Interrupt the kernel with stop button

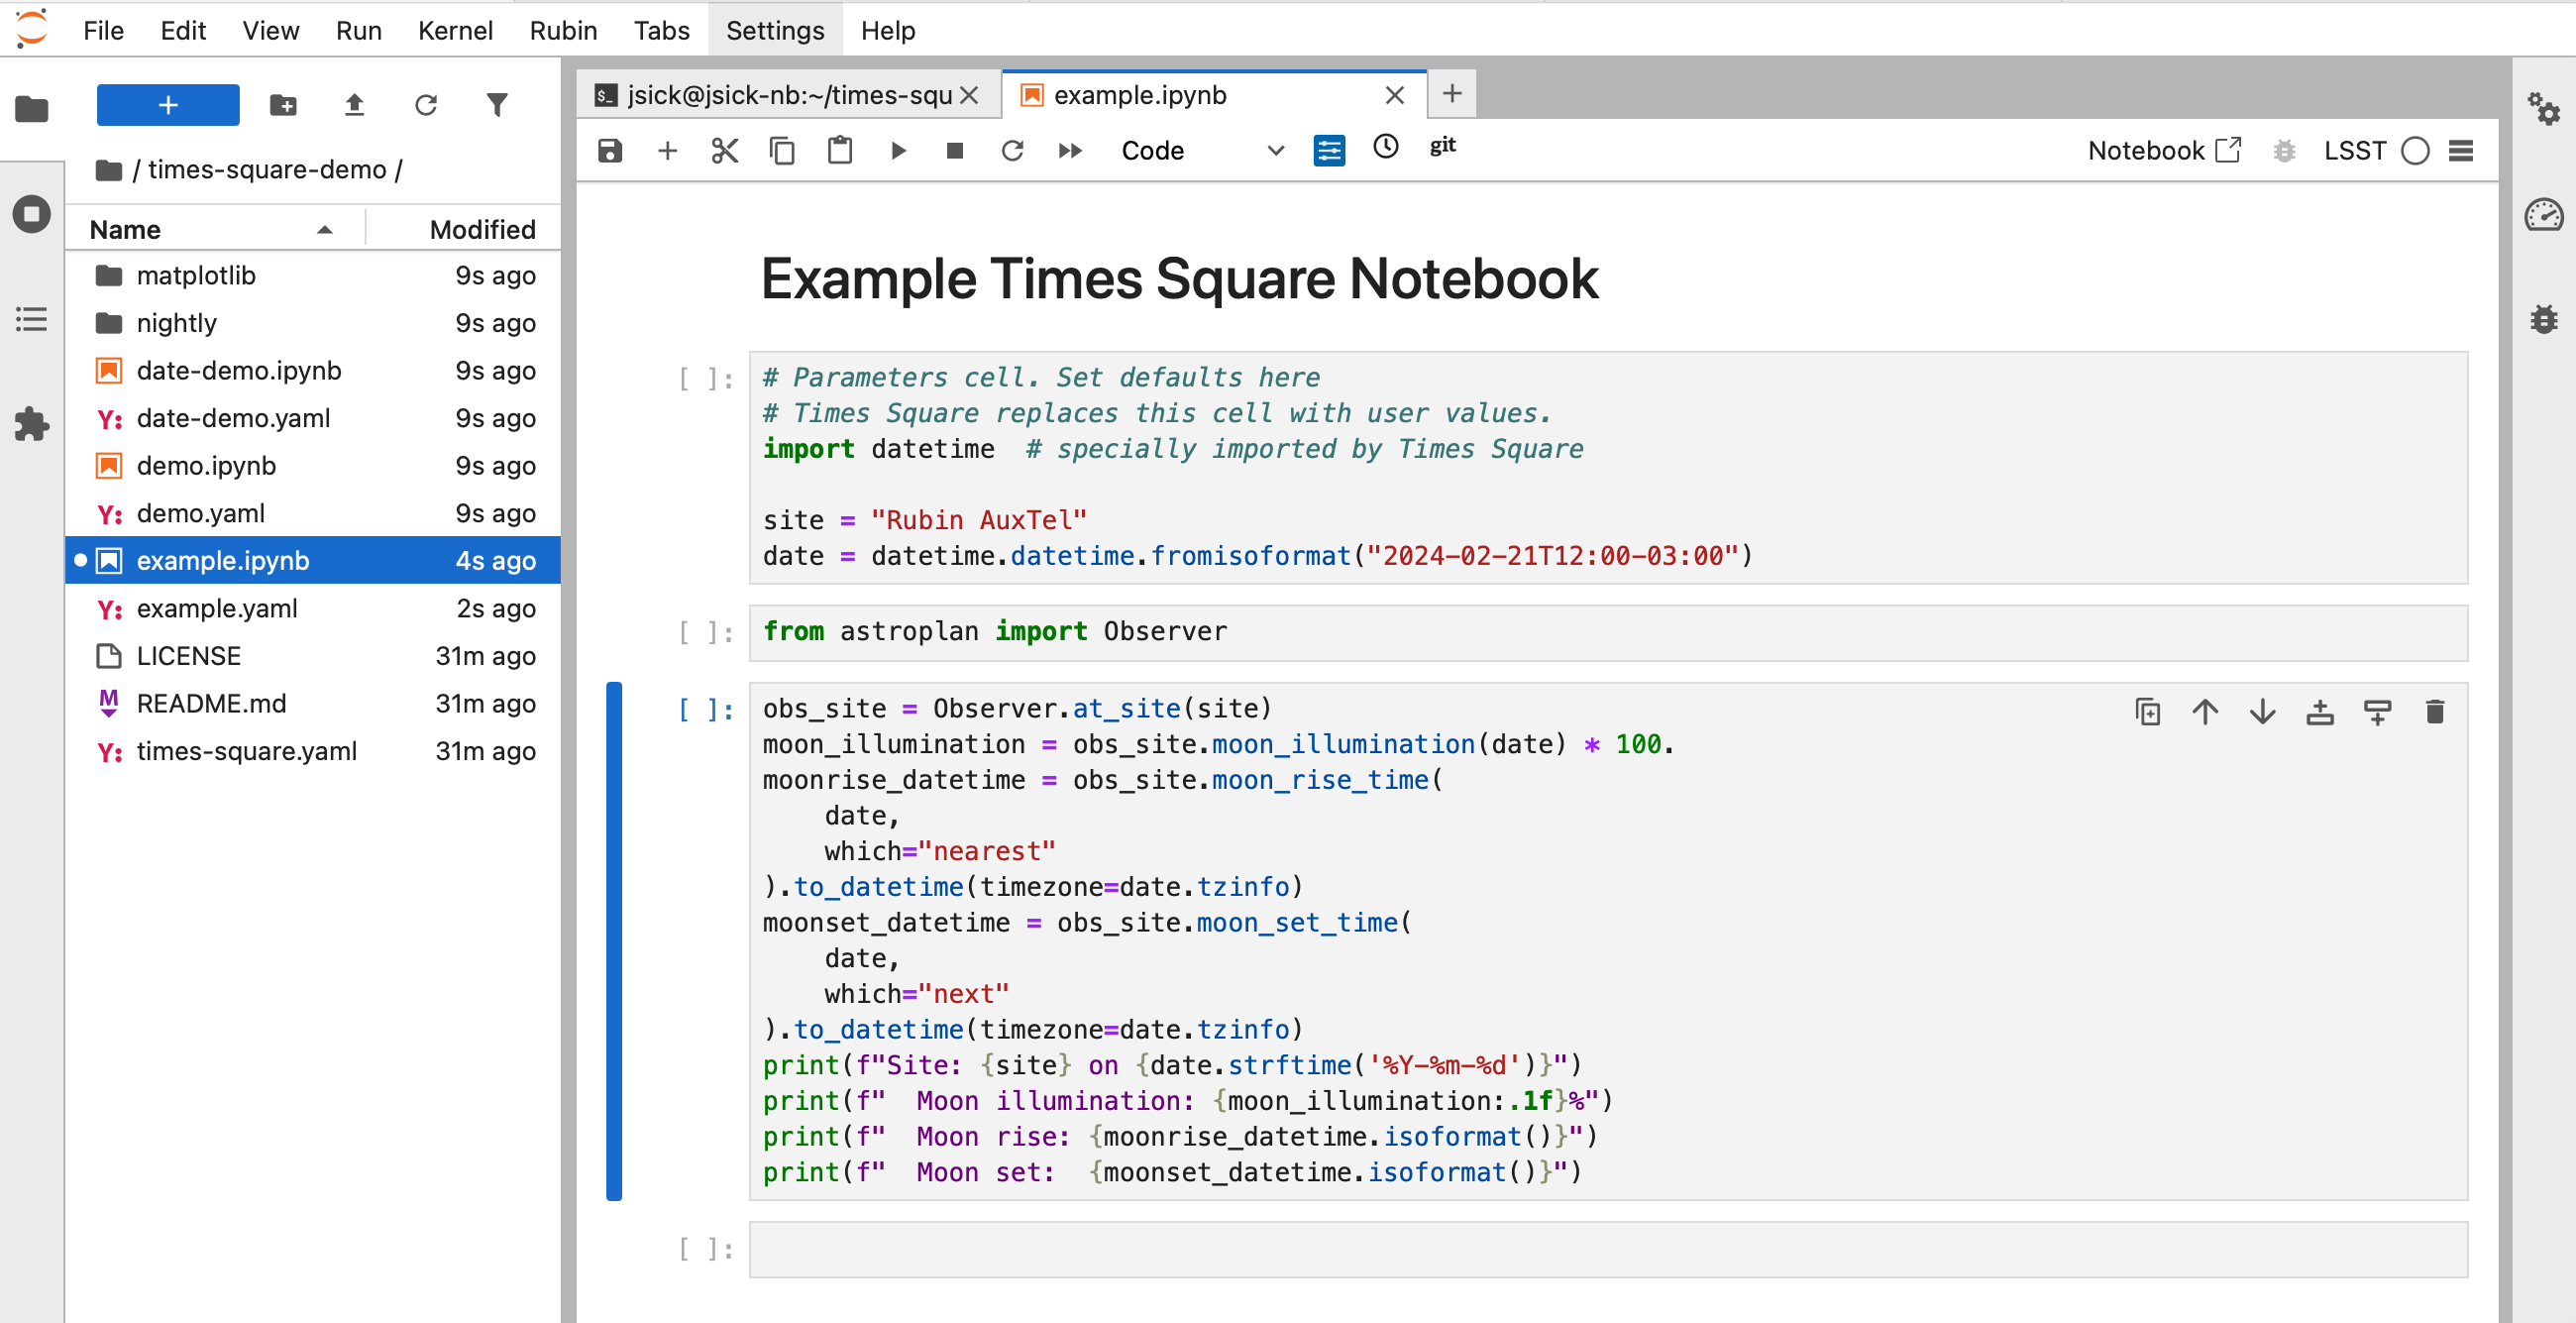click(x=955, y=151)
